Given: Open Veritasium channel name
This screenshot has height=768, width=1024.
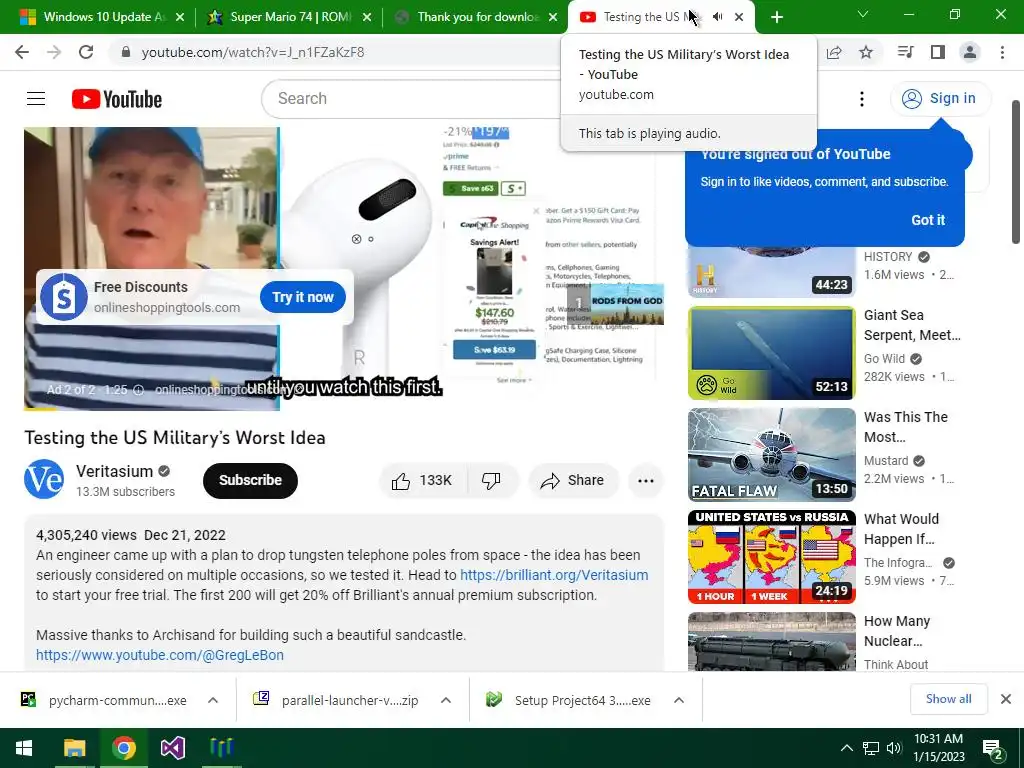Looking at the screenshot, I should [114, 472].
